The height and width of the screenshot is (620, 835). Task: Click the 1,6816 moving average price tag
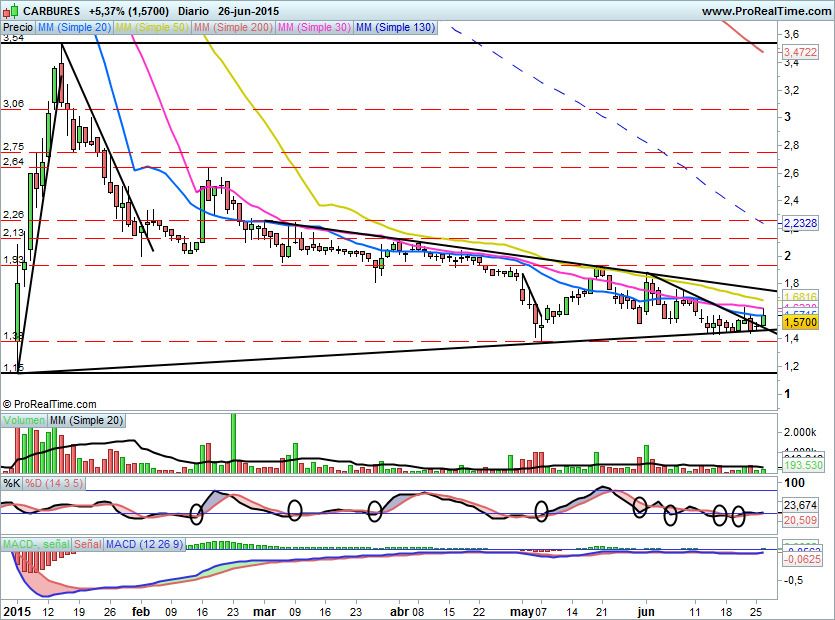tap(800, 297)
